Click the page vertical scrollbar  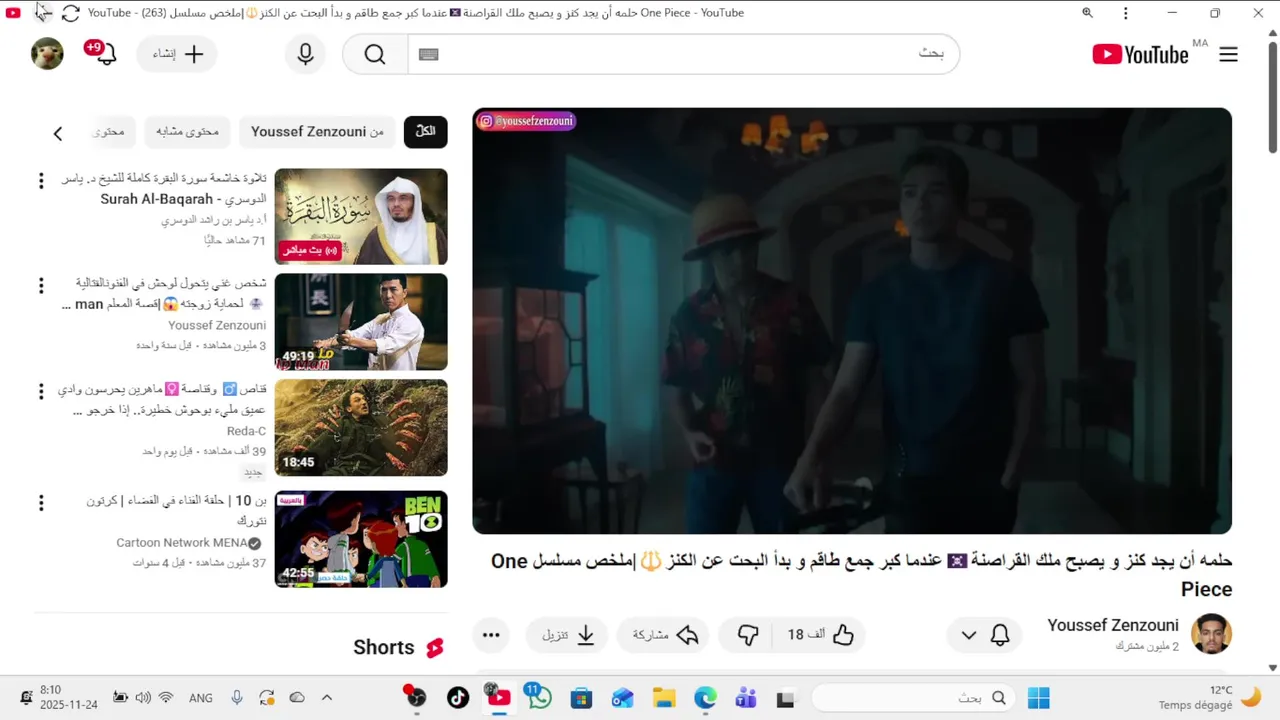tap(1273, 98)
